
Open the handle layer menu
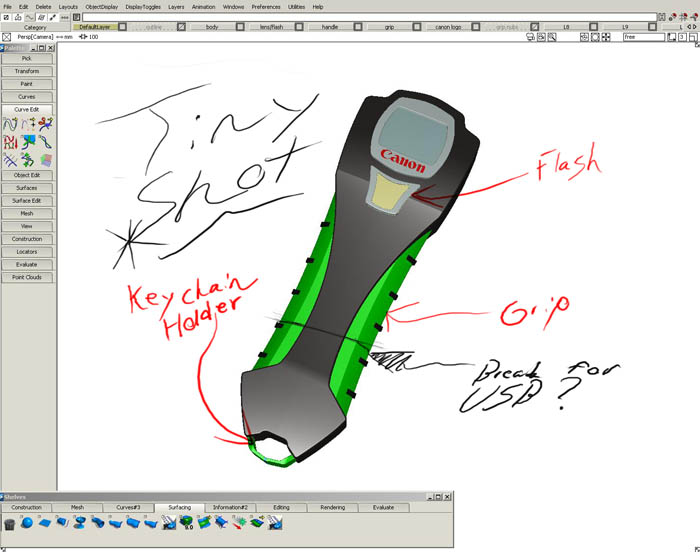[330, 27]
